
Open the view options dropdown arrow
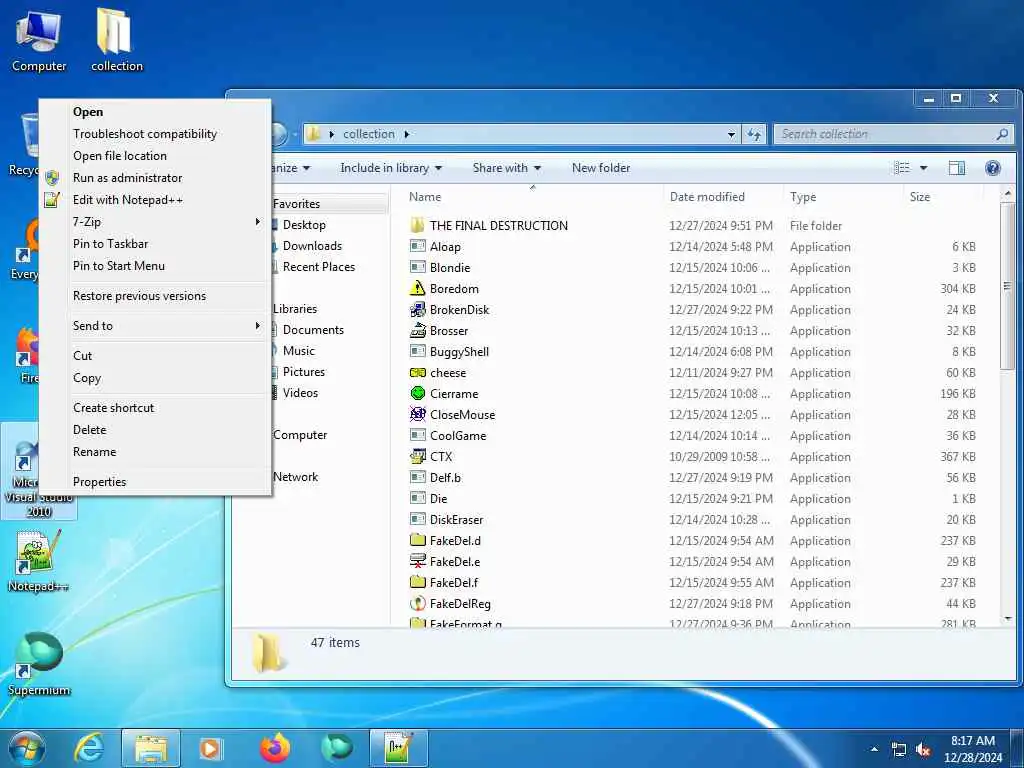[923, 168]
